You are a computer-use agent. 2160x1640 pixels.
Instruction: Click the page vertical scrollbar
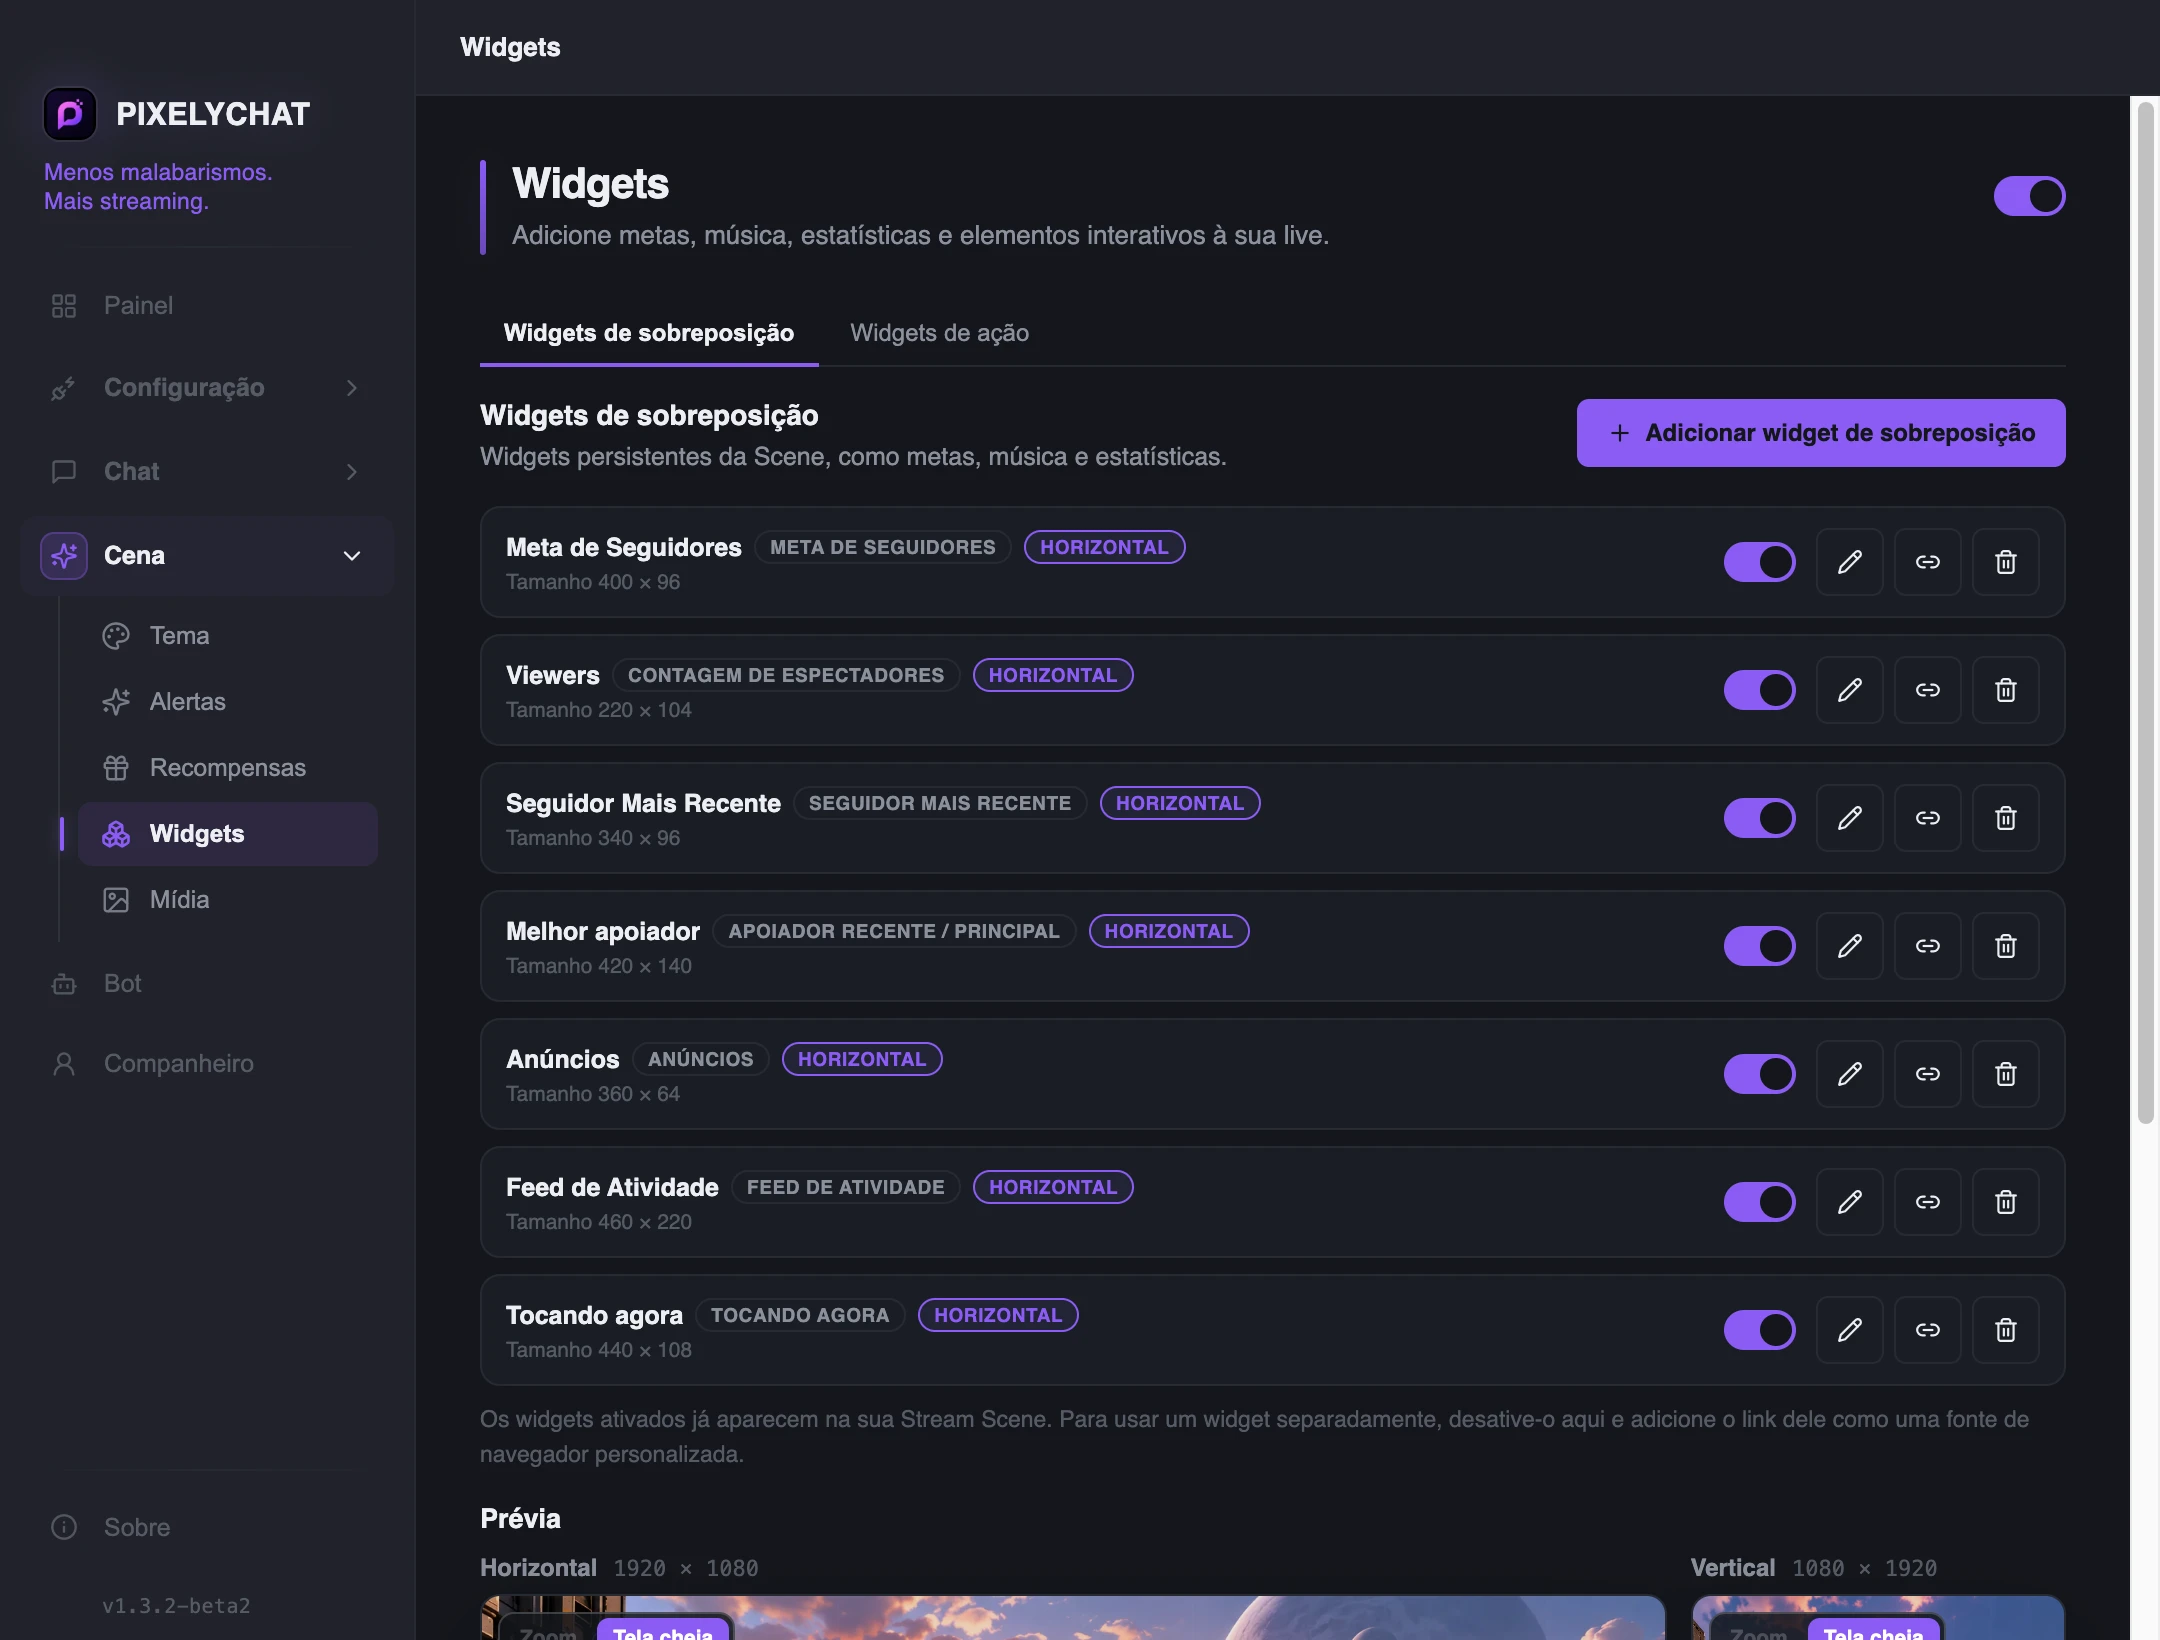[x=2145, y=612]
